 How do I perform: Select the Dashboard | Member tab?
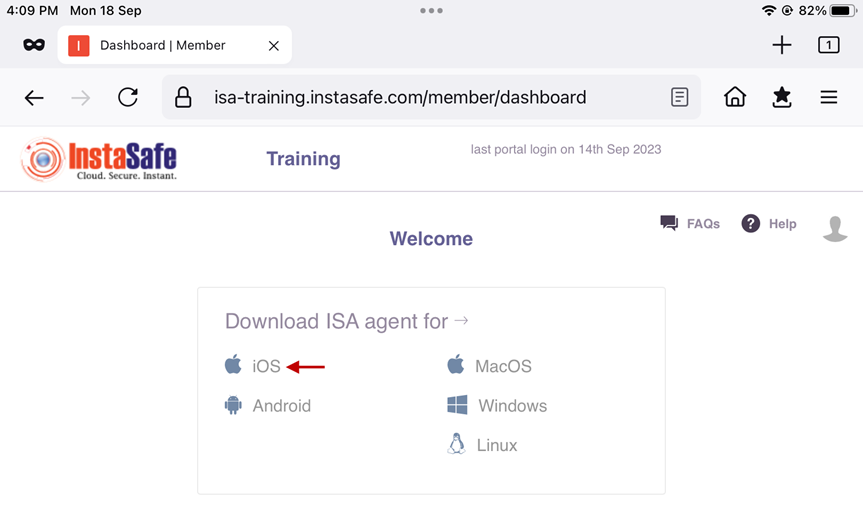174,45
